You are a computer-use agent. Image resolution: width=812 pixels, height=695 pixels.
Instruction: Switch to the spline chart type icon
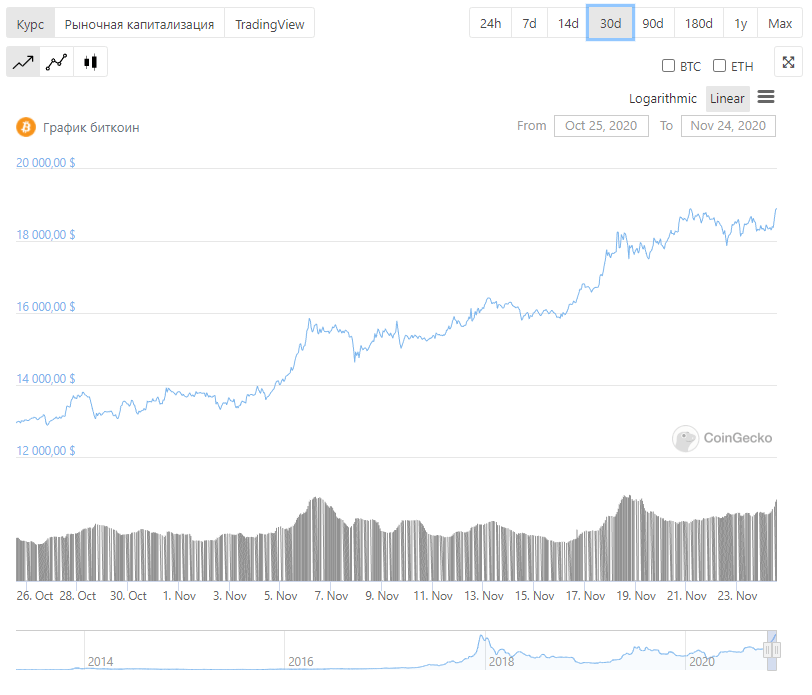point(57,62)
